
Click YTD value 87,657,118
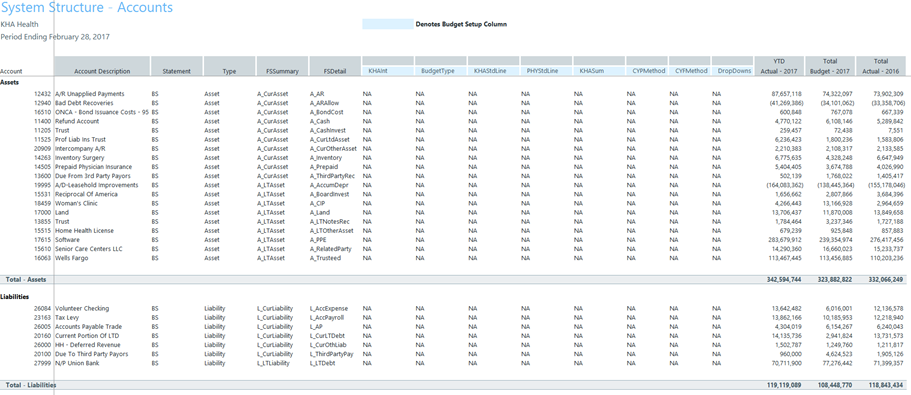coord(787,94)
